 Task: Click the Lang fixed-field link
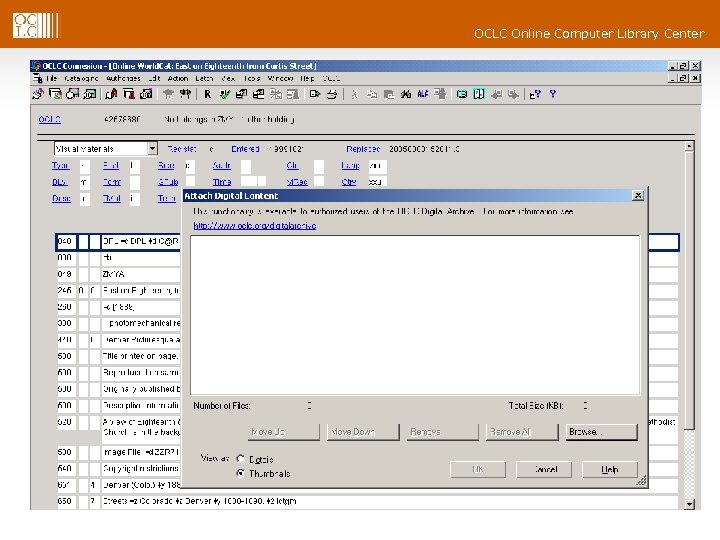click(x=350, y=165)
